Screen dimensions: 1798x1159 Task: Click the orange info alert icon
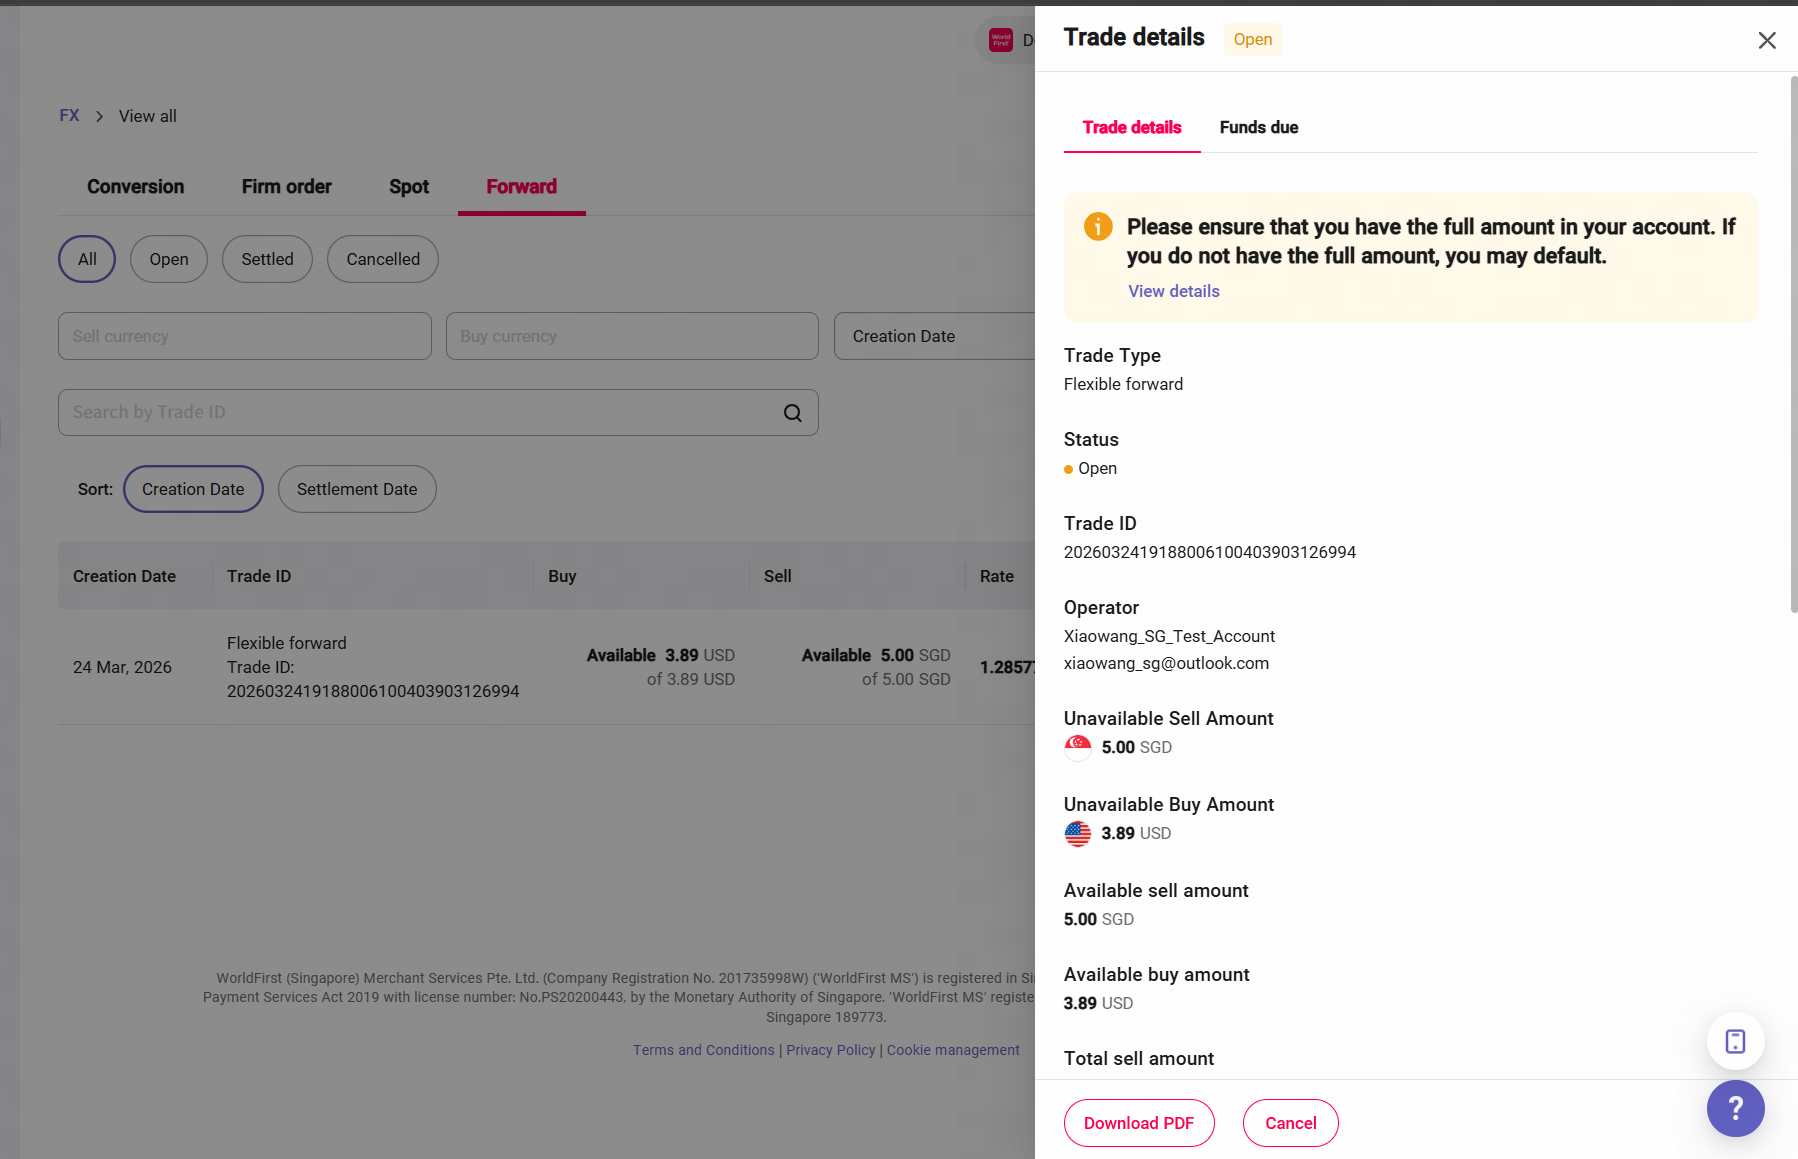click(1098, 227)
